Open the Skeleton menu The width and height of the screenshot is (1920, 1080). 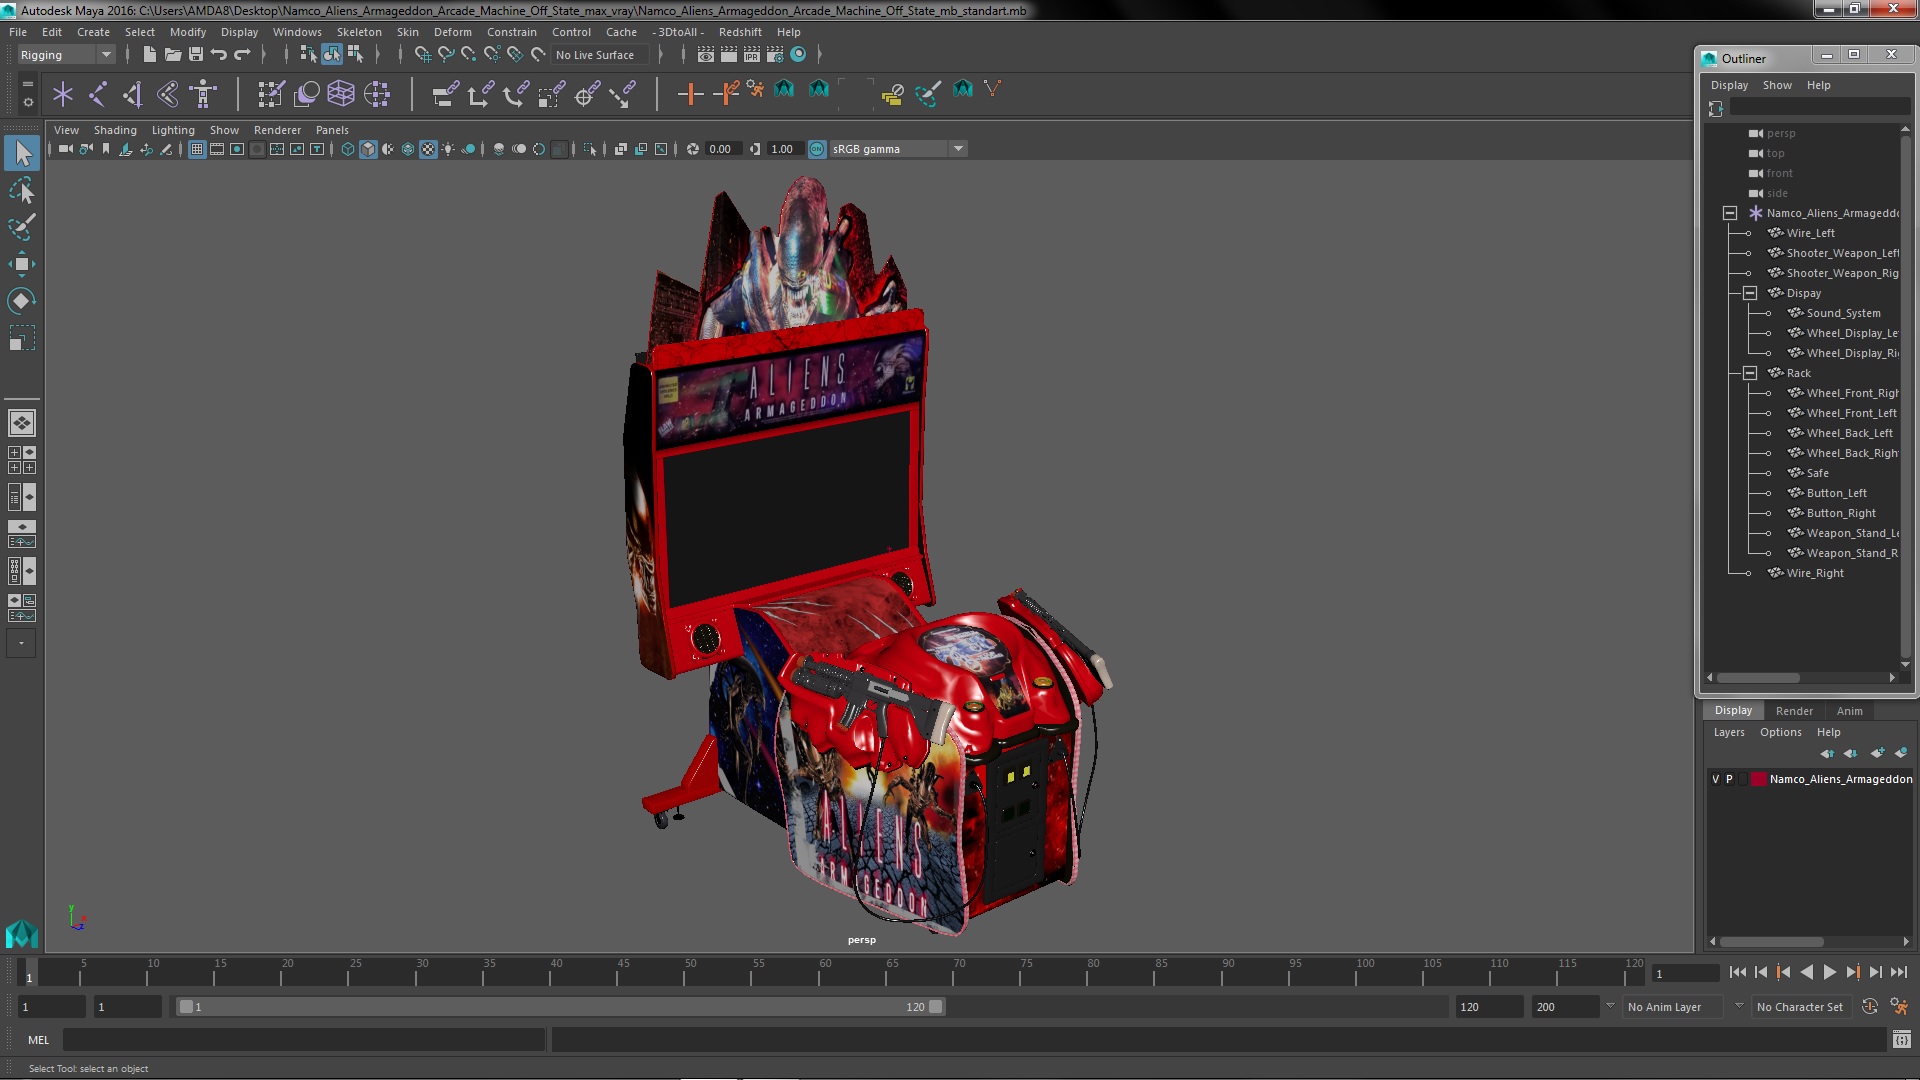[358, 32]
